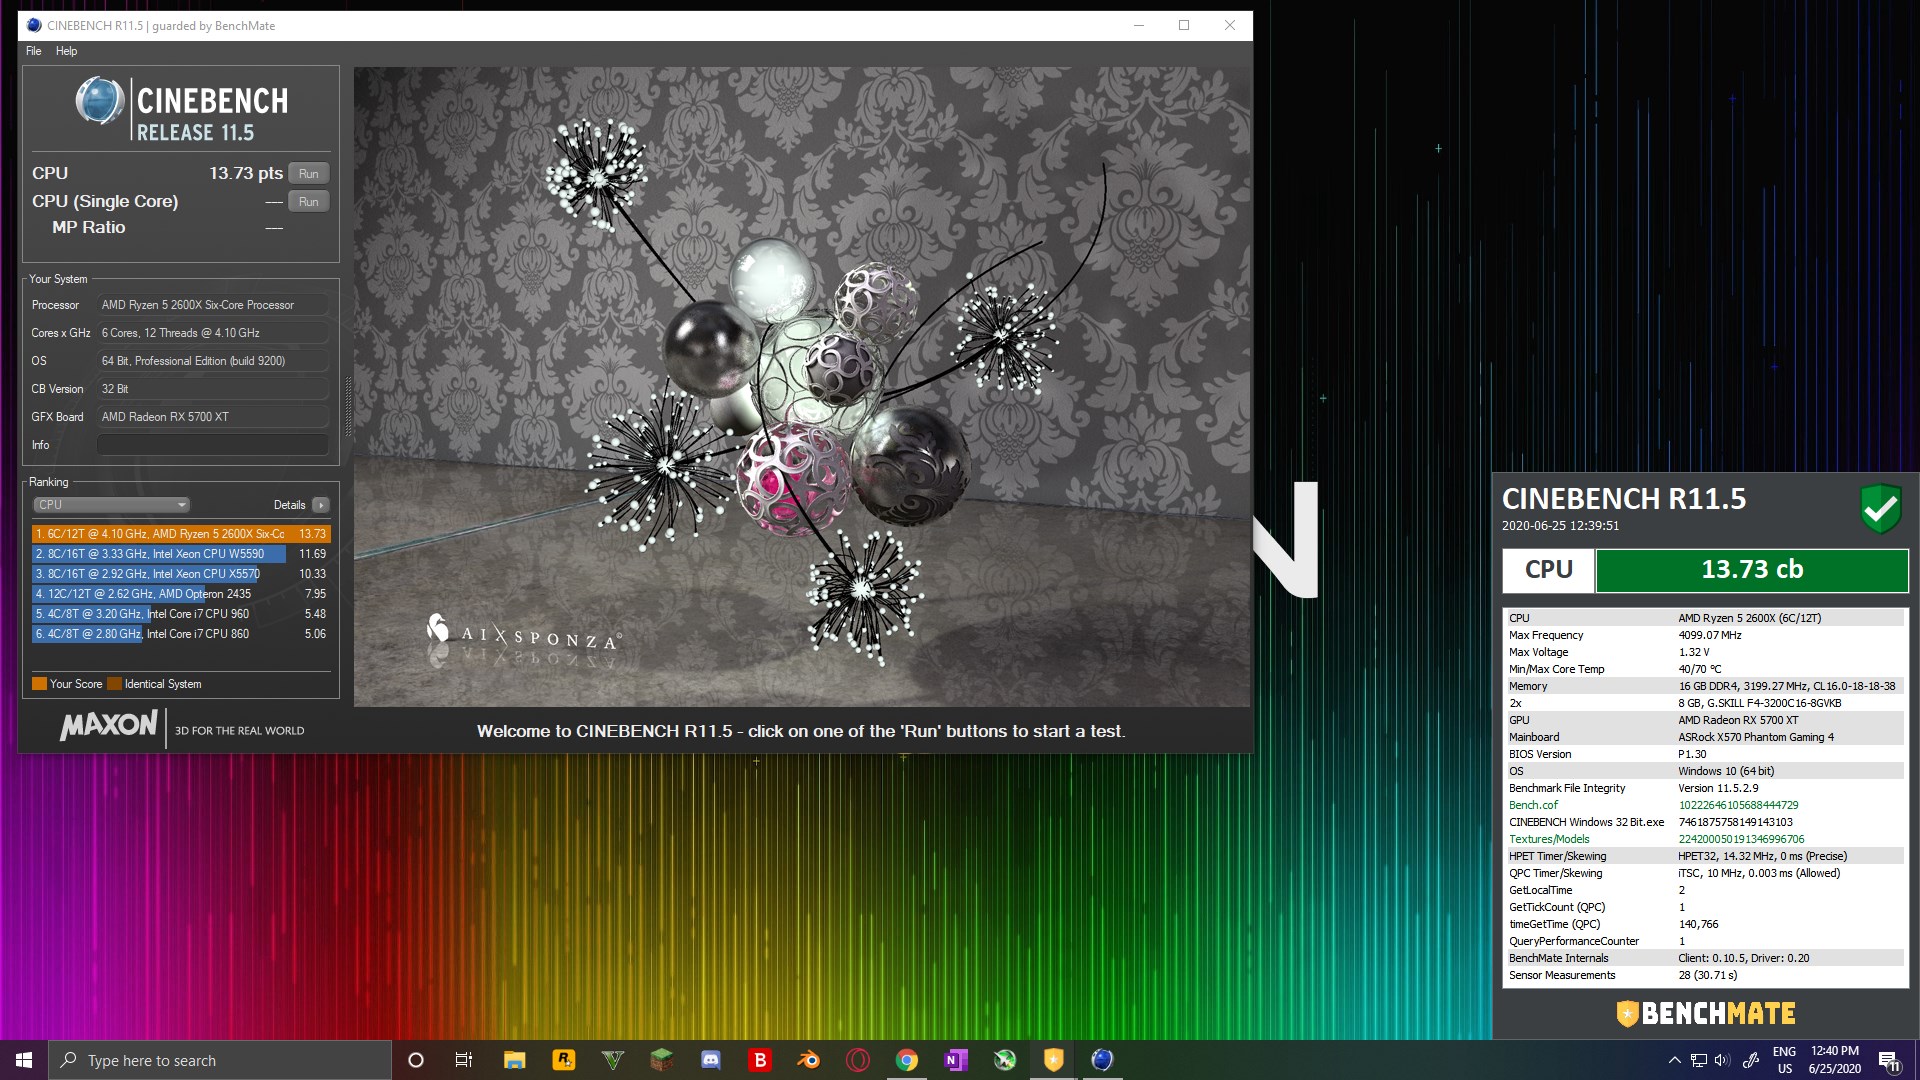Viewport: 1920px width, 1080px height.
Task: Open Cortana from the taskbar
Action: coord(416,1060)
